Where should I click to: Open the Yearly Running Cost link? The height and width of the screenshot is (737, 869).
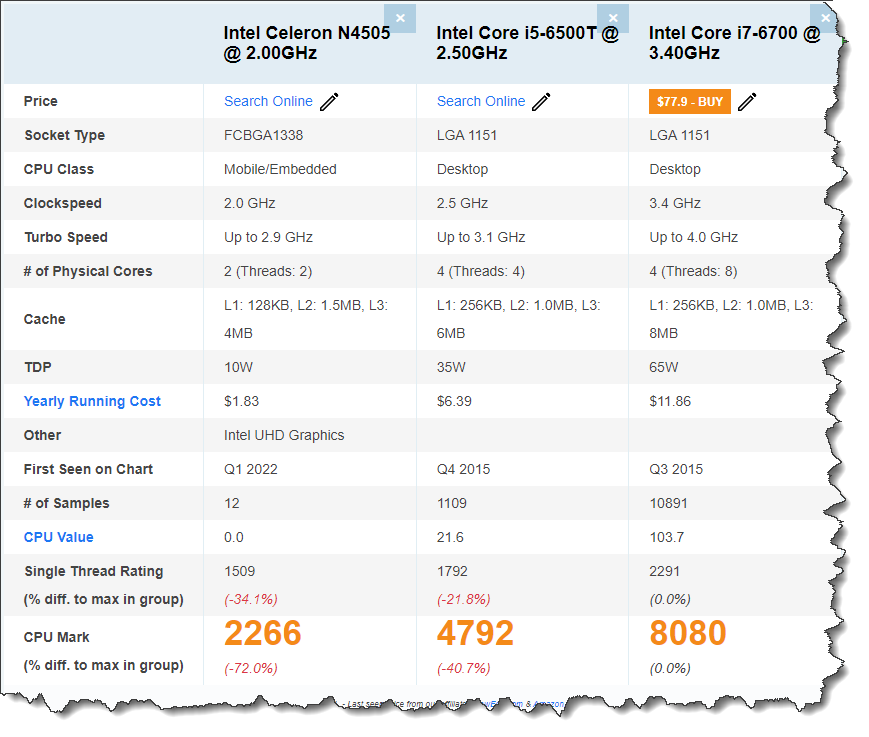coord(92,401)
